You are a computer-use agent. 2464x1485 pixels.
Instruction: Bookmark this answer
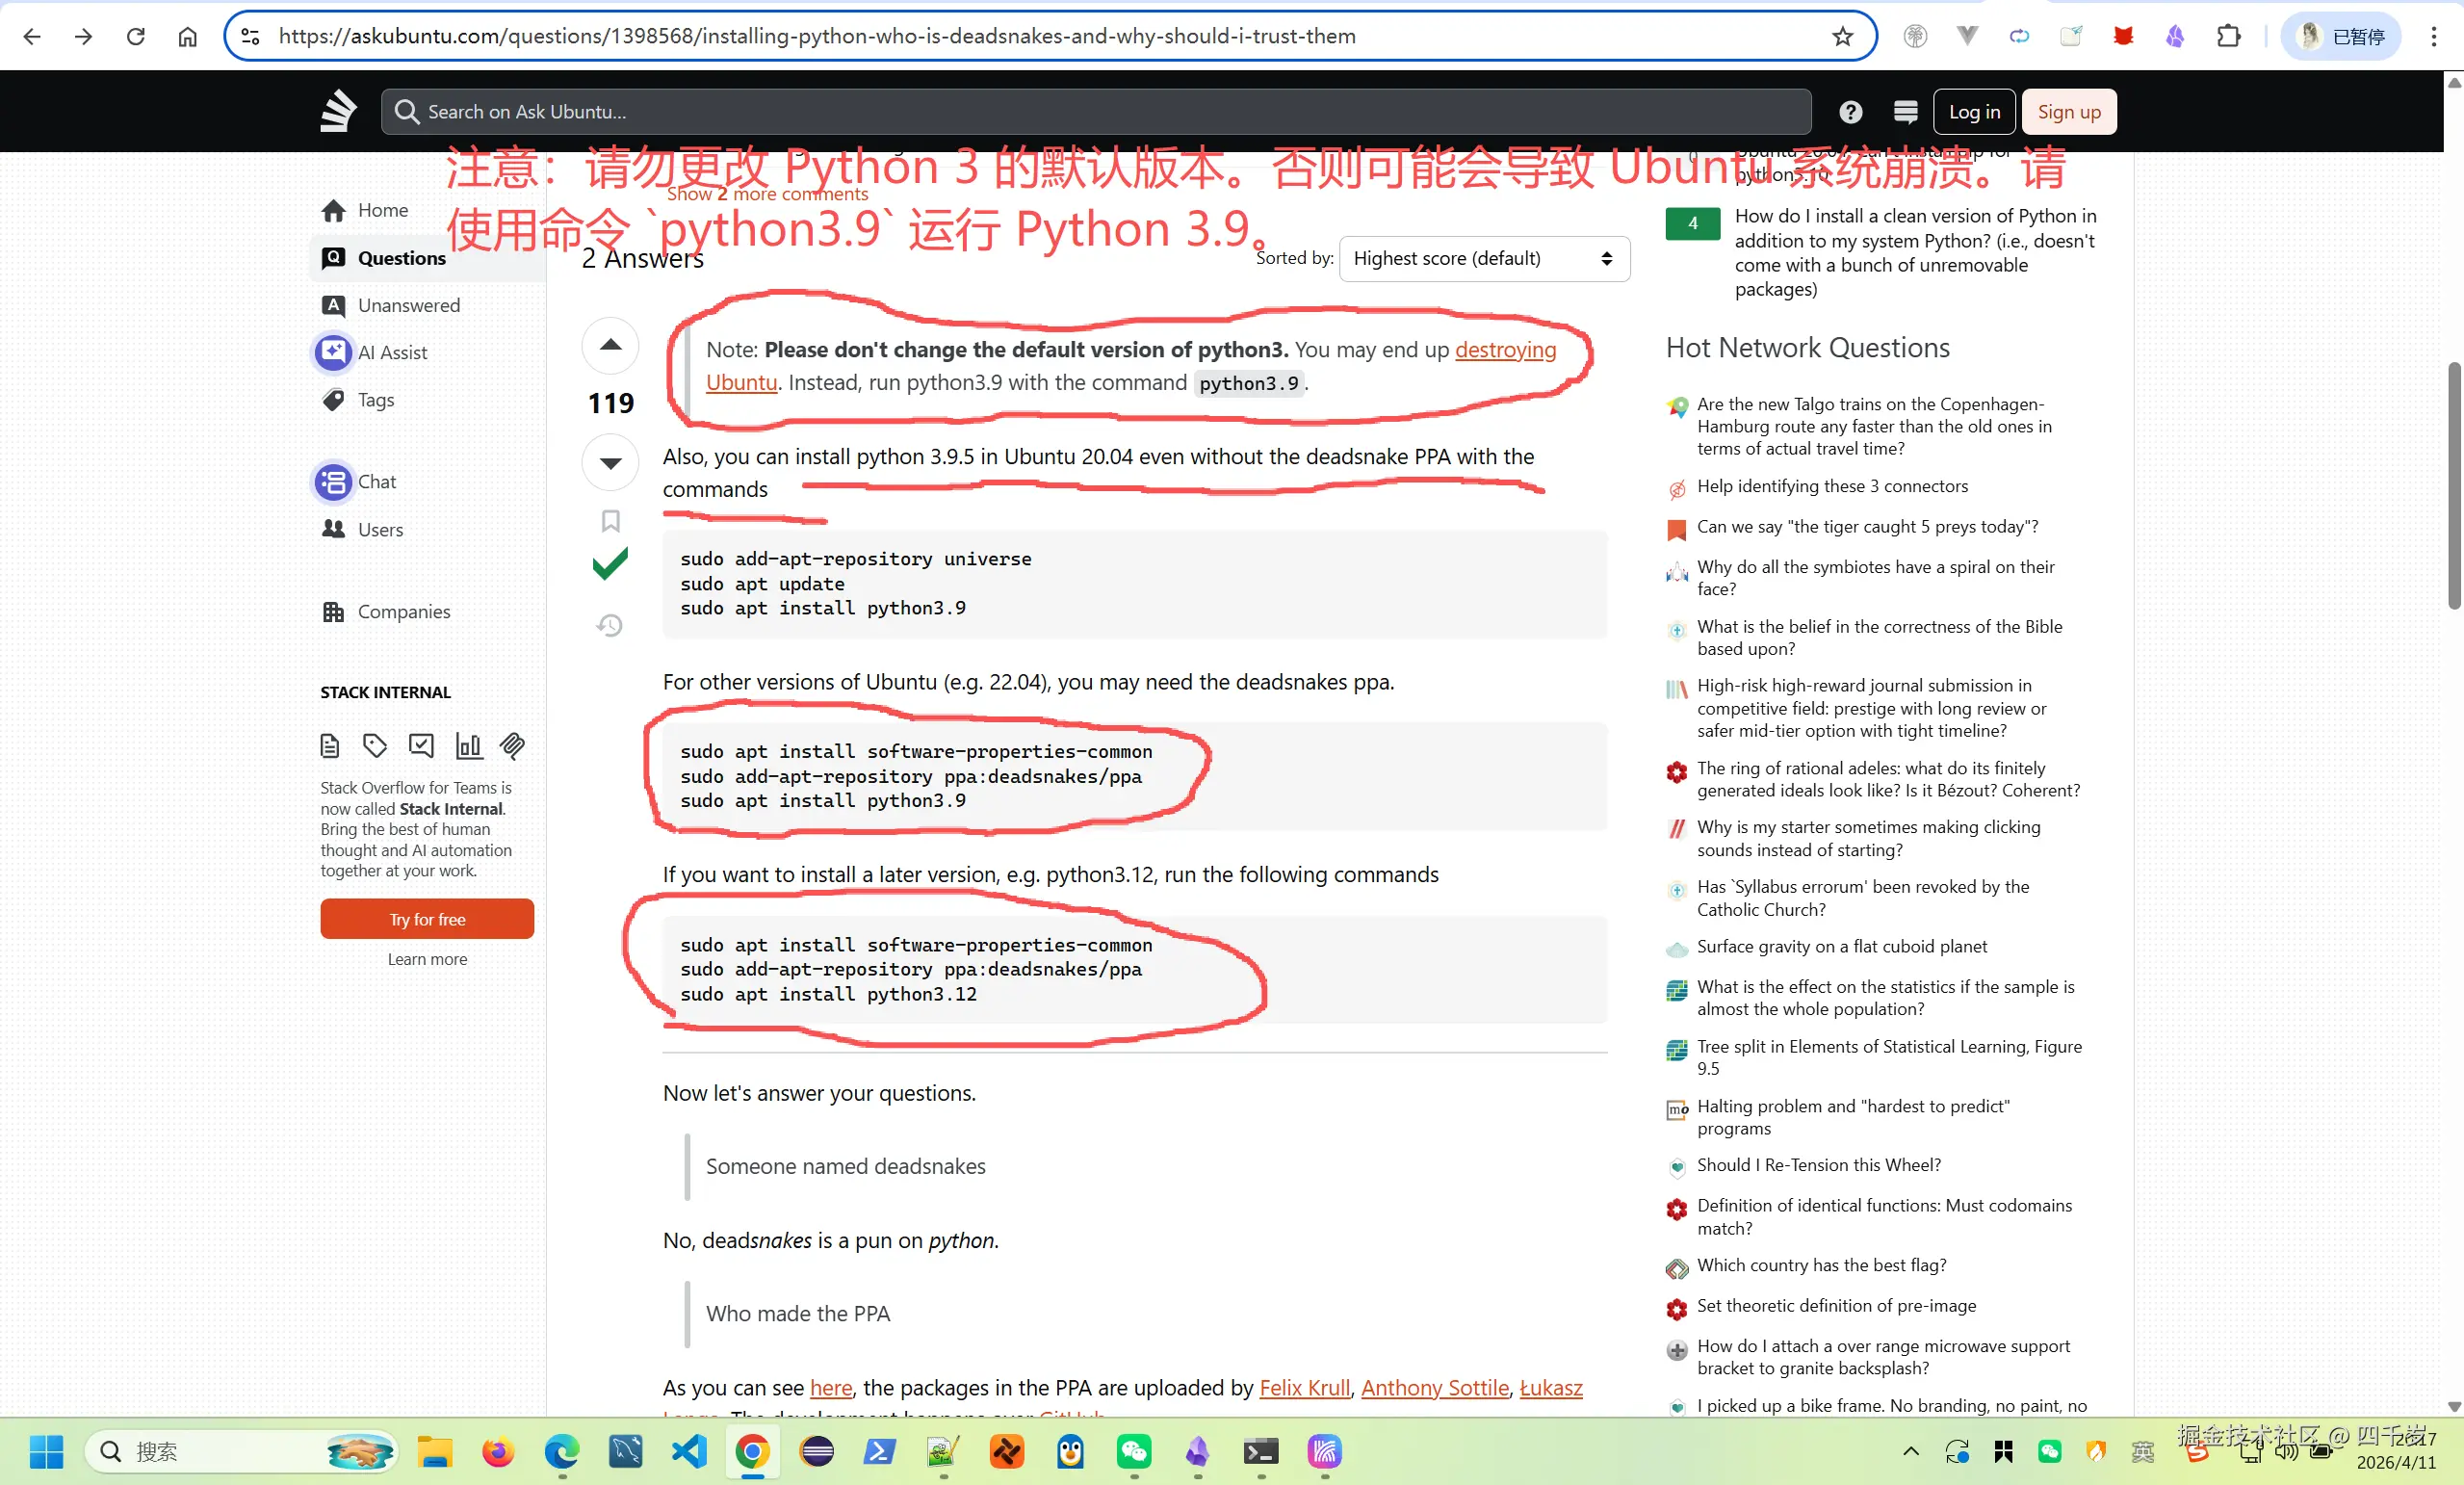pos(610,521)
